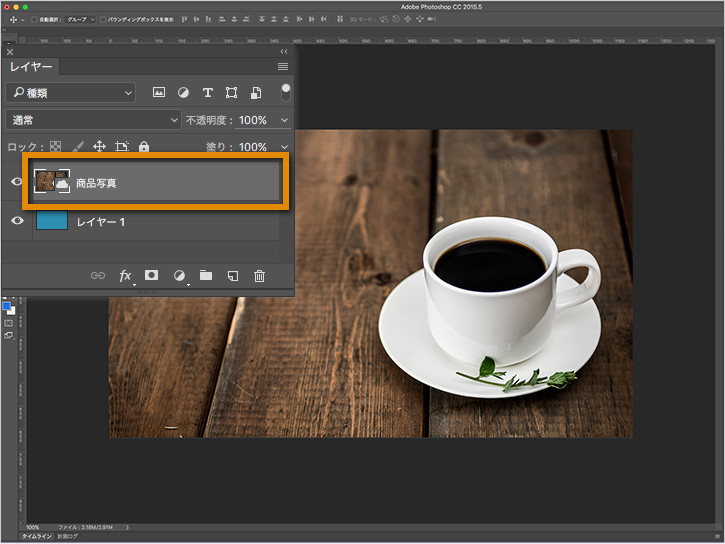Open the new adjustment layer menu
The height and width of the screenshot is (544, 725).
tap(179, 276)
